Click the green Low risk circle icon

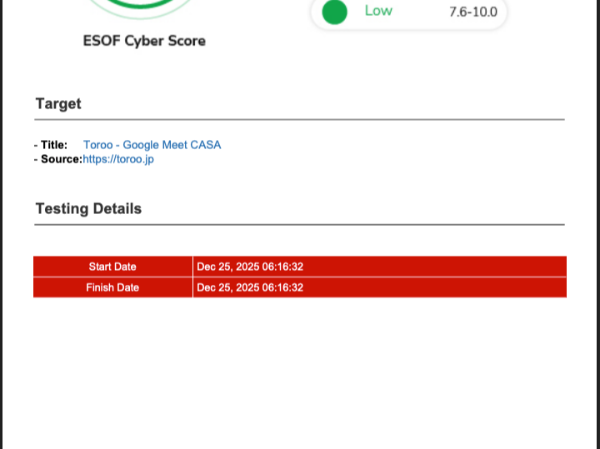click(x=335, y=12)
